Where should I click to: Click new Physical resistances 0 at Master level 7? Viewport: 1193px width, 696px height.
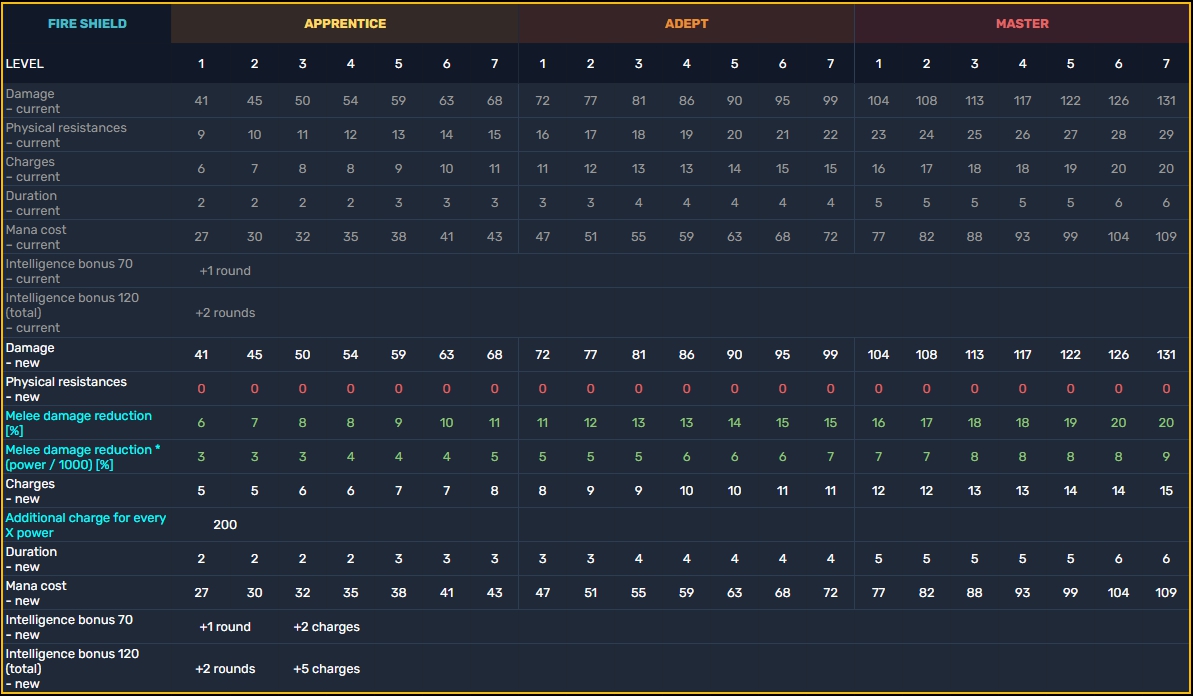(x=1166, y=389)
